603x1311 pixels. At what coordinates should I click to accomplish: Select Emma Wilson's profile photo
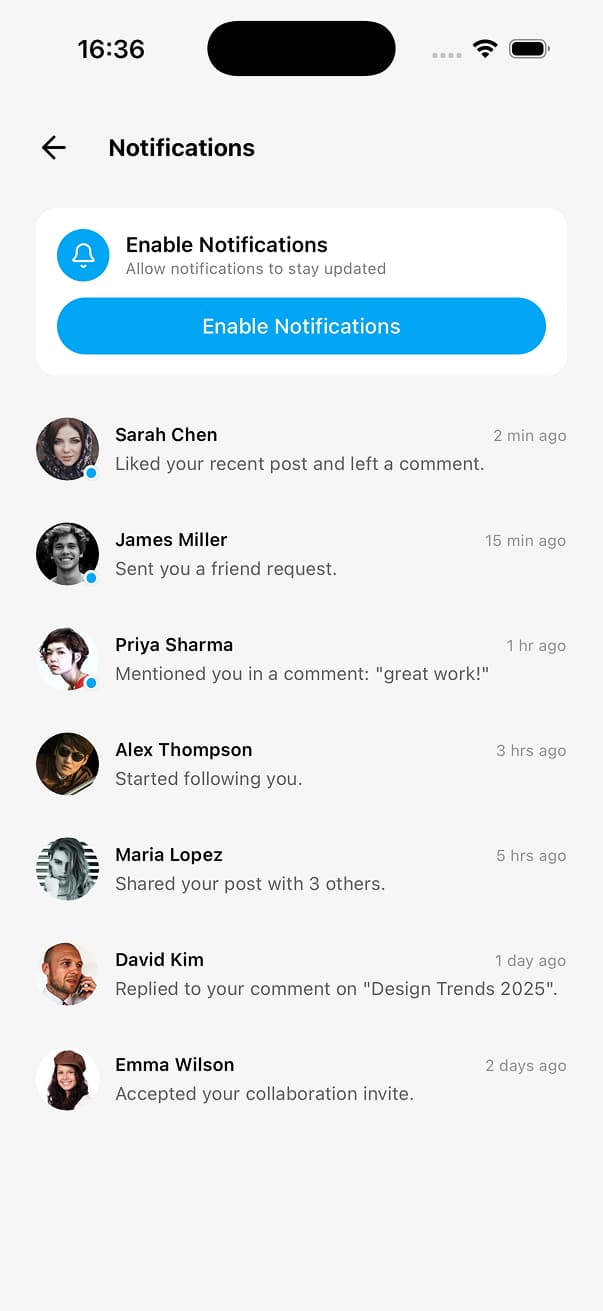(x=67, y=1079)
